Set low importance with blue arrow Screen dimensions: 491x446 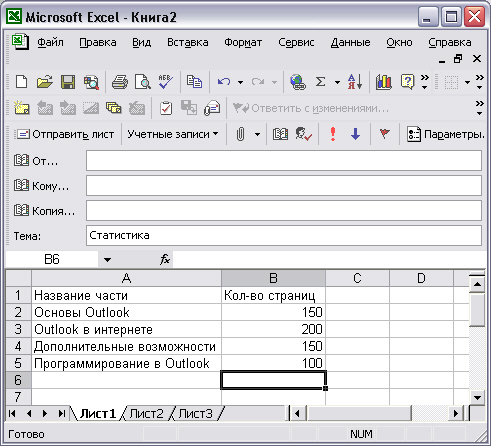coord(355,134)
